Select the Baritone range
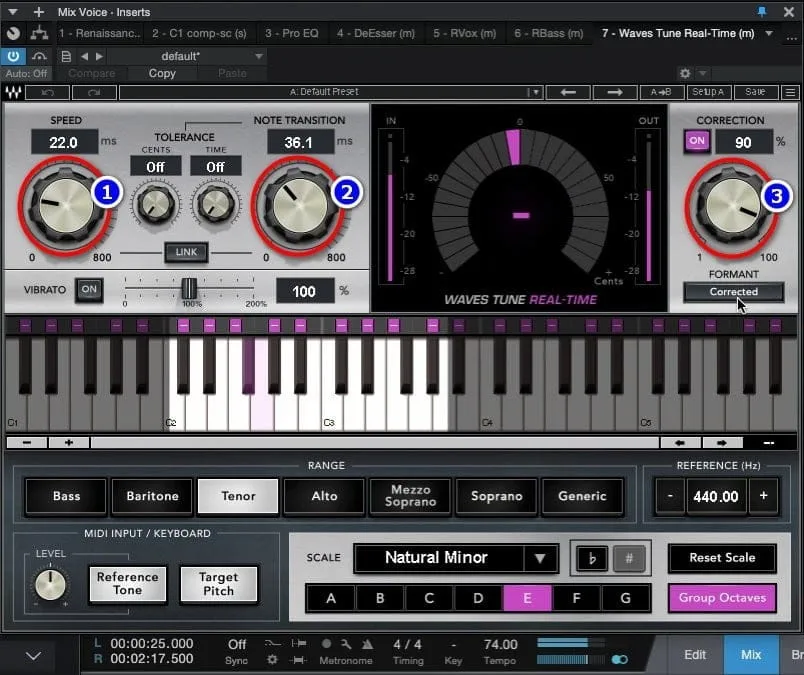804x675 pixels. point(152,497)
